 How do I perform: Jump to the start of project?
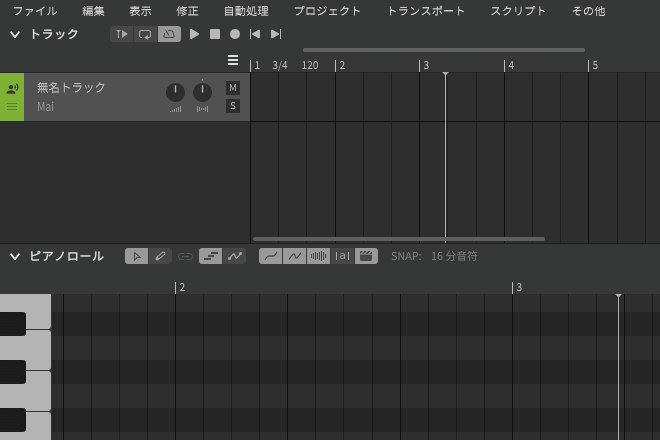255,34
